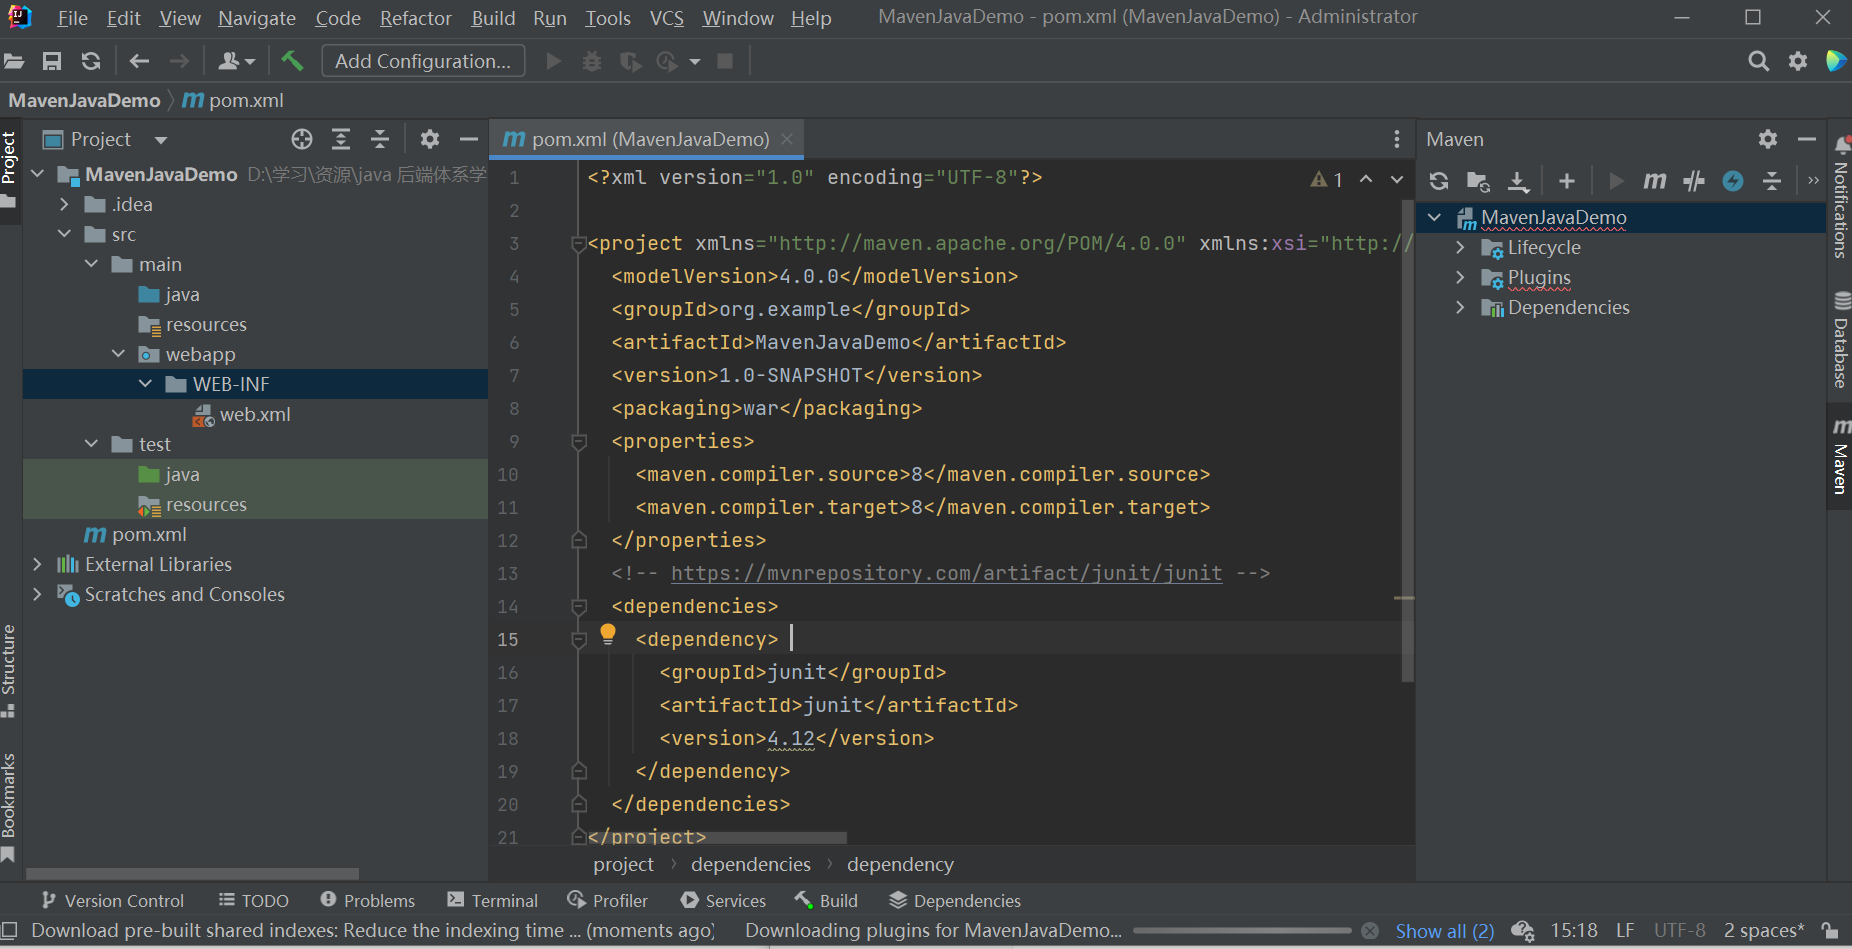Click the Show all (2) link
Image resolution: width=1852 pixels, height=949 pixels.
(1444, 931)
